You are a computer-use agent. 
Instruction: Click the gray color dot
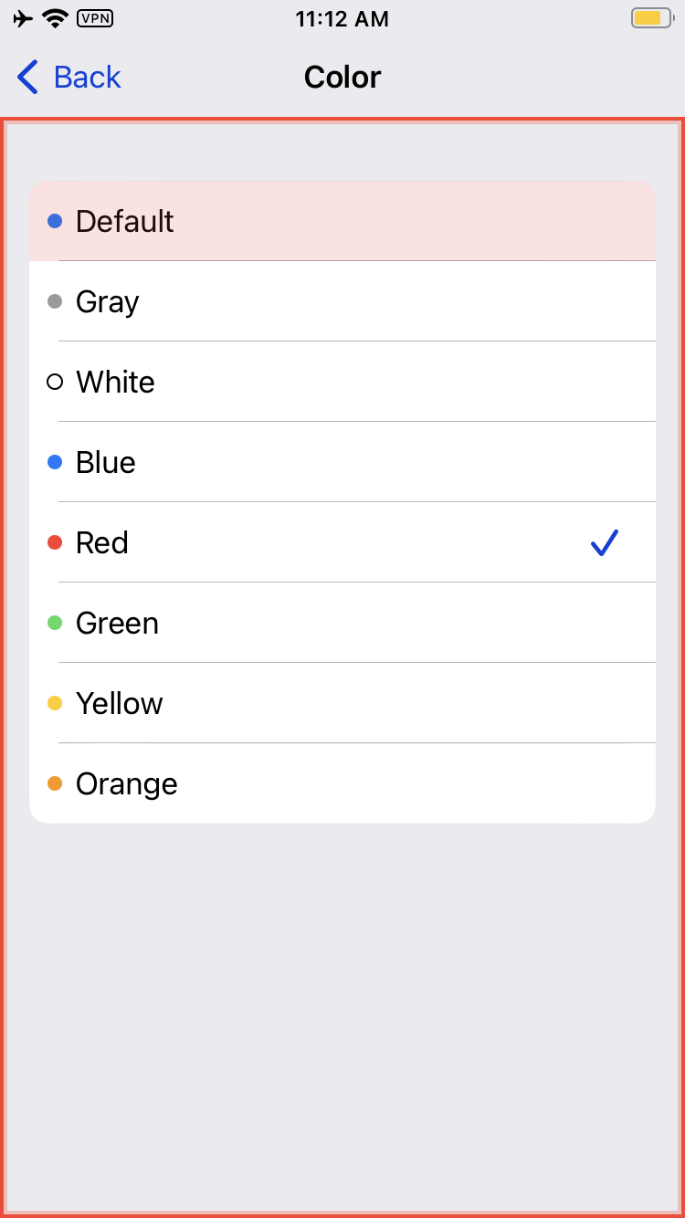[x=55, y=302]
